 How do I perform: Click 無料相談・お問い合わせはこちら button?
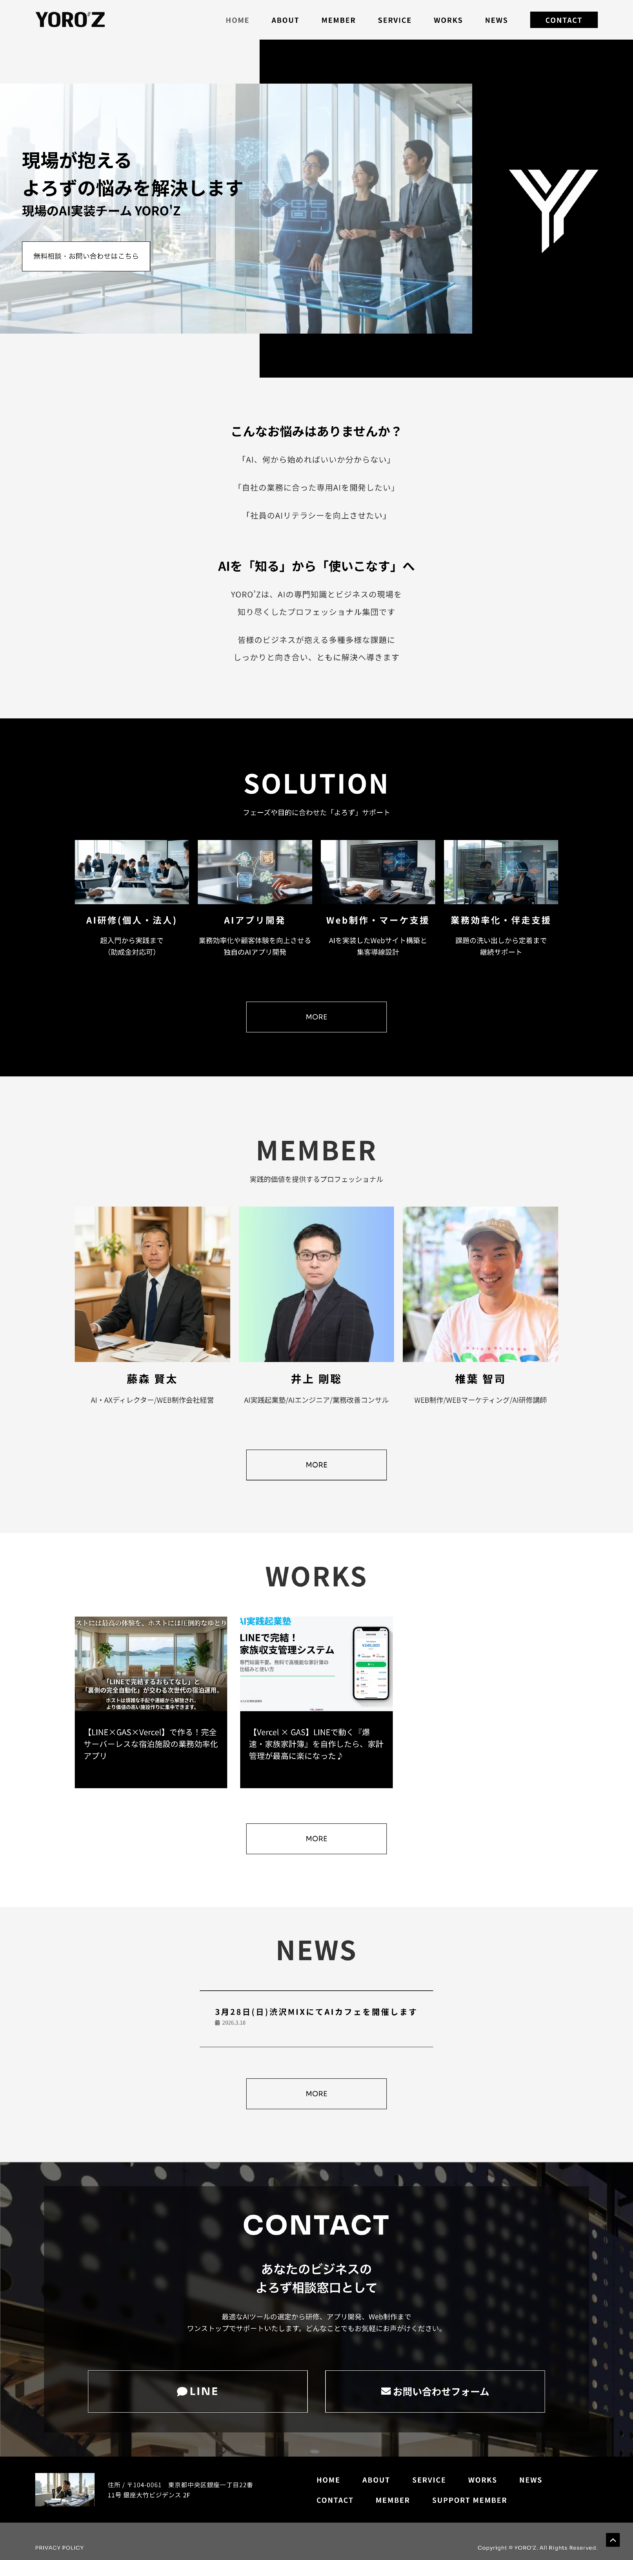[x=86, y=256]
